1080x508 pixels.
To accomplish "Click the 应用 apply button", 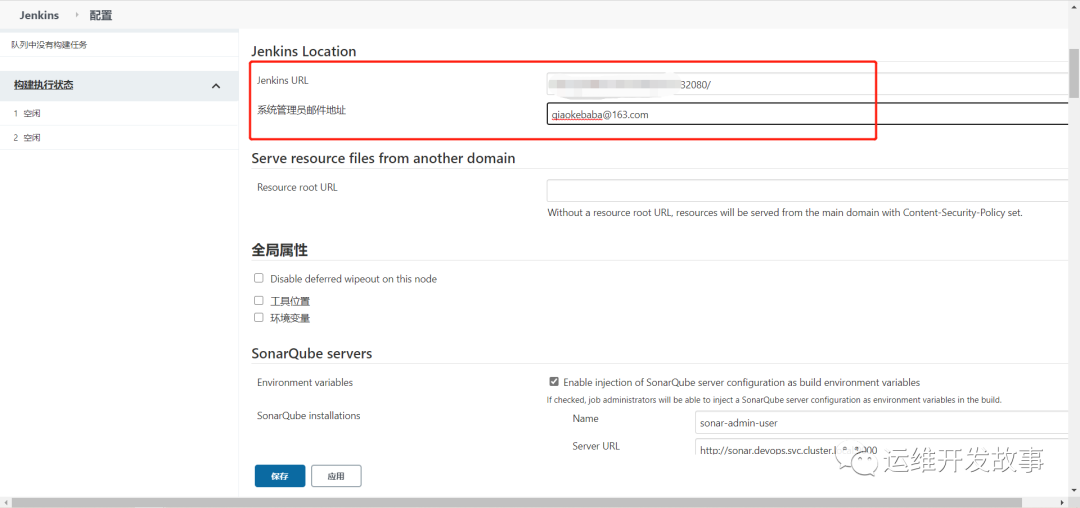I will click(x=336, y=476).
